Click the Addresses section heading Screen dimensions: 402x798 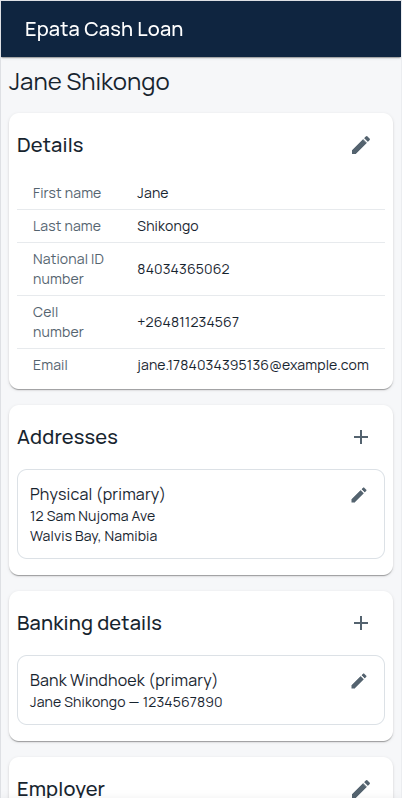(x=68, y=437)
